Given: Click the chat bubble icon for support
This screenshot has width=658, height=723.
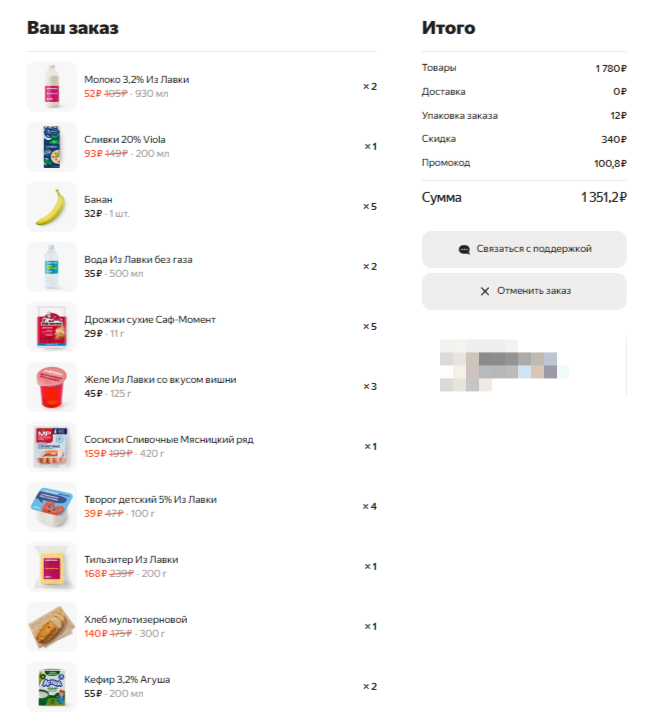Looking at the screenshot, I should click(464, 249).
